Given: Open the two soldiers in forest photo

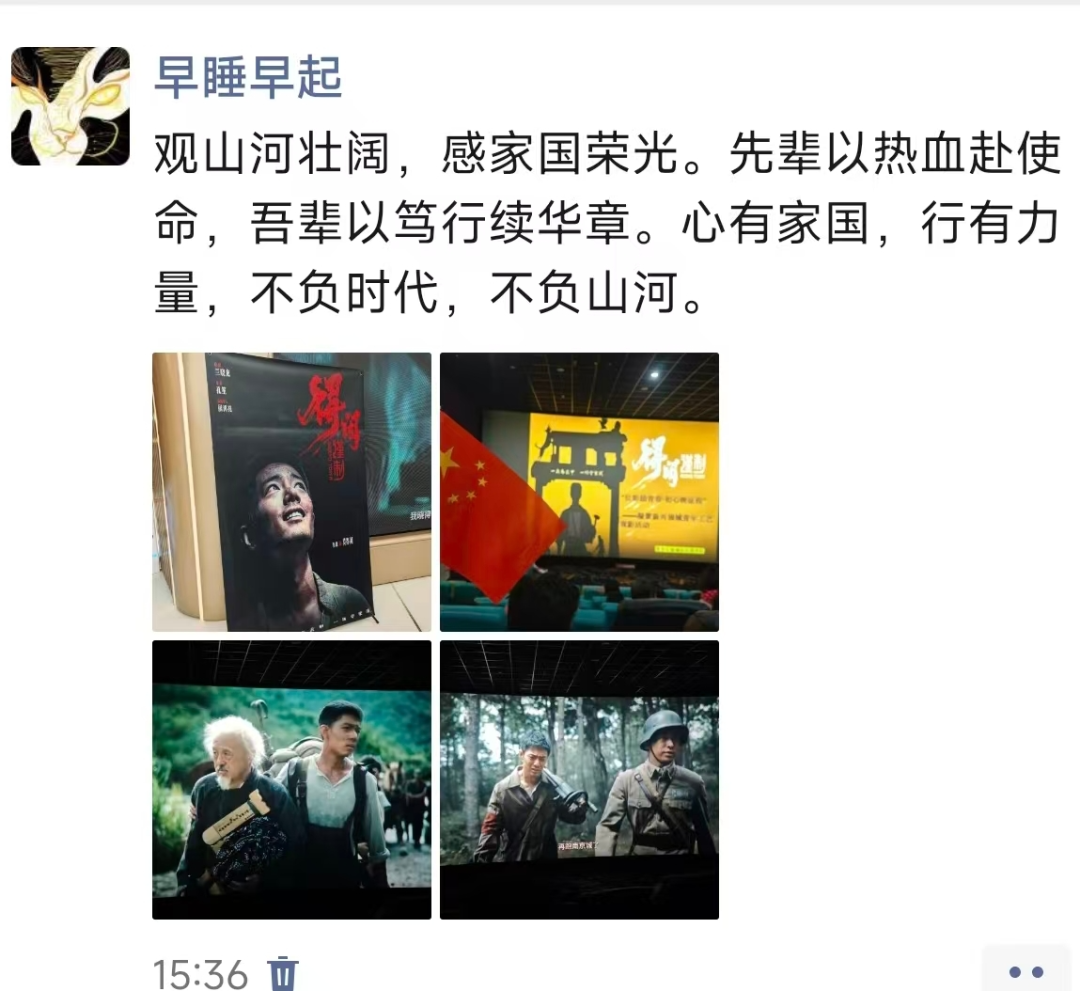Looking at the screenshot, I should [x=579, y=780].
